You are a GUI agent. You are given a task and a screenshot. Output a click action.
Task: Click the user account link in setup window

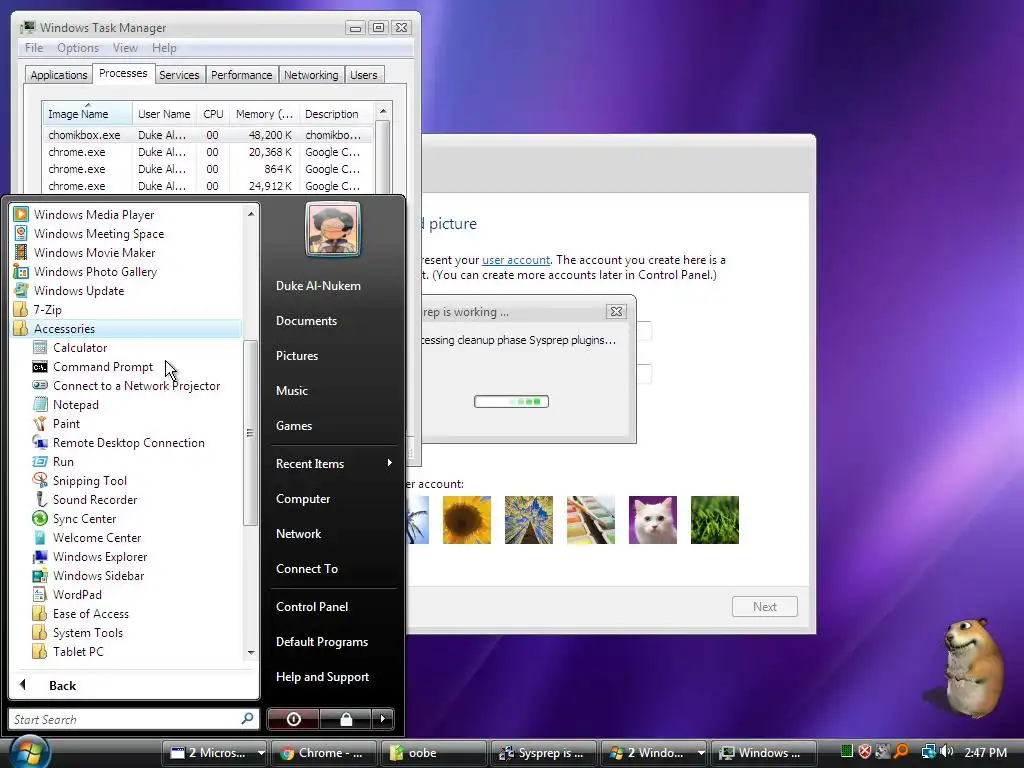pos(516,260)
